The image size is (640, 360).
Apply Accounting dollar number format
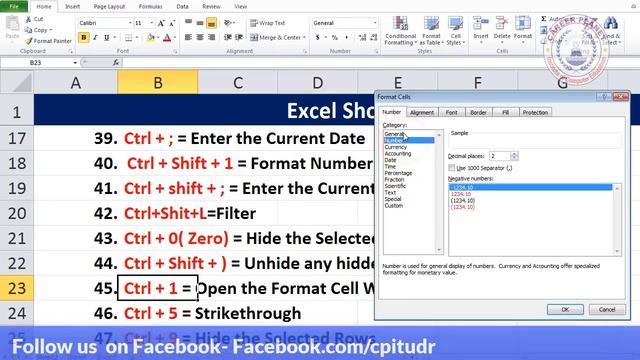pos(318,38)
